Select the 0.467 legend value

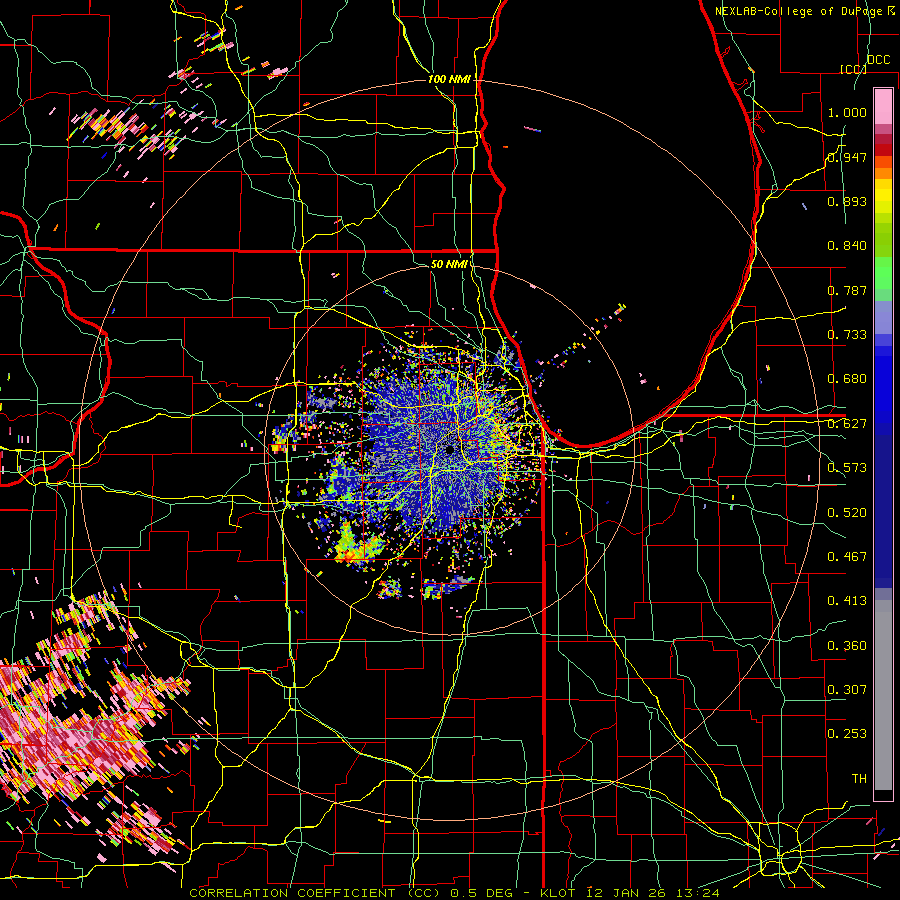pyautogui.click(x=847, y=557)
